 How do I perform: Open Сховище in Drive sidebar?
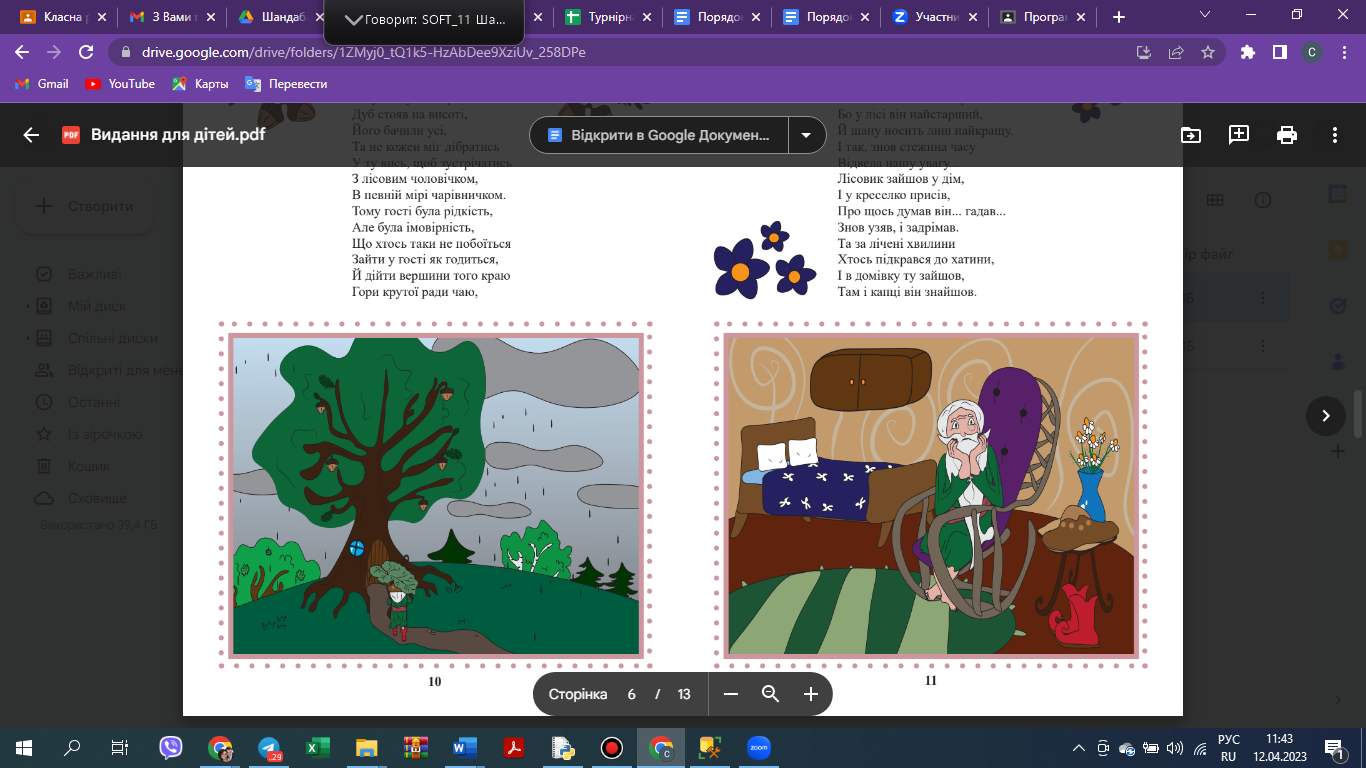tap(97, 498)
